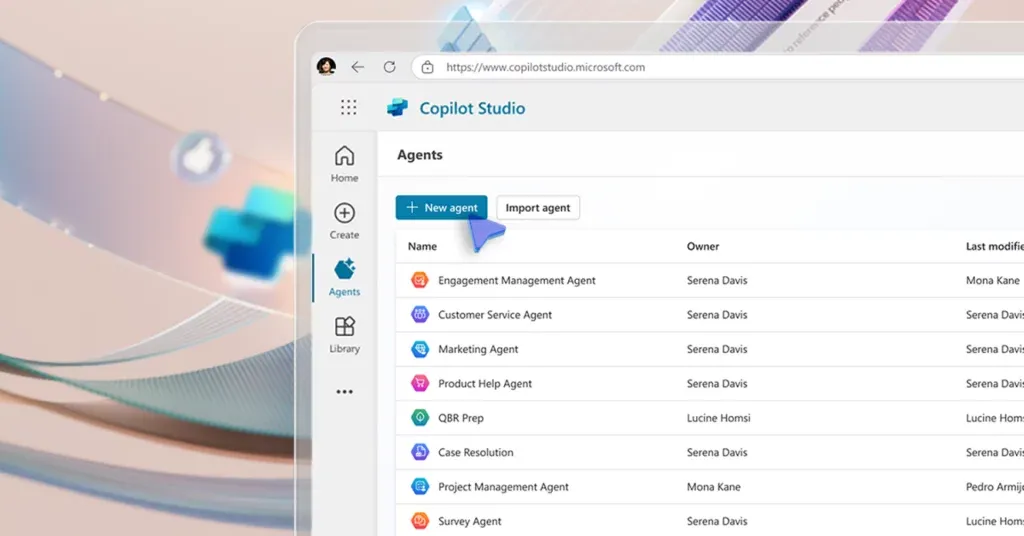Open the Case Resolution agent

coord(475,452)
